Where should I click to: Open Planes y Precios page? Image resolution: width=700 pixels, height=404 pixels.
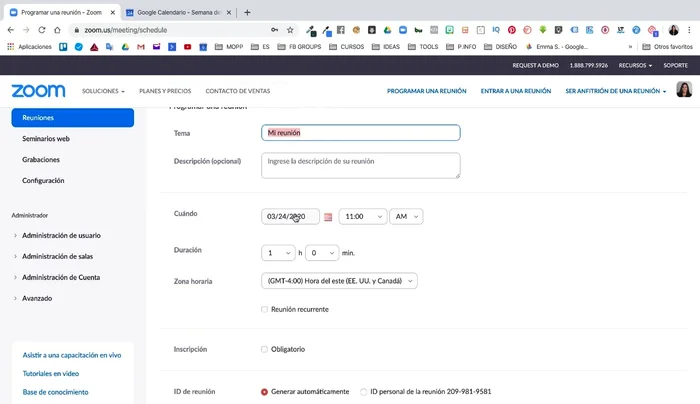[x=165, y=91]
